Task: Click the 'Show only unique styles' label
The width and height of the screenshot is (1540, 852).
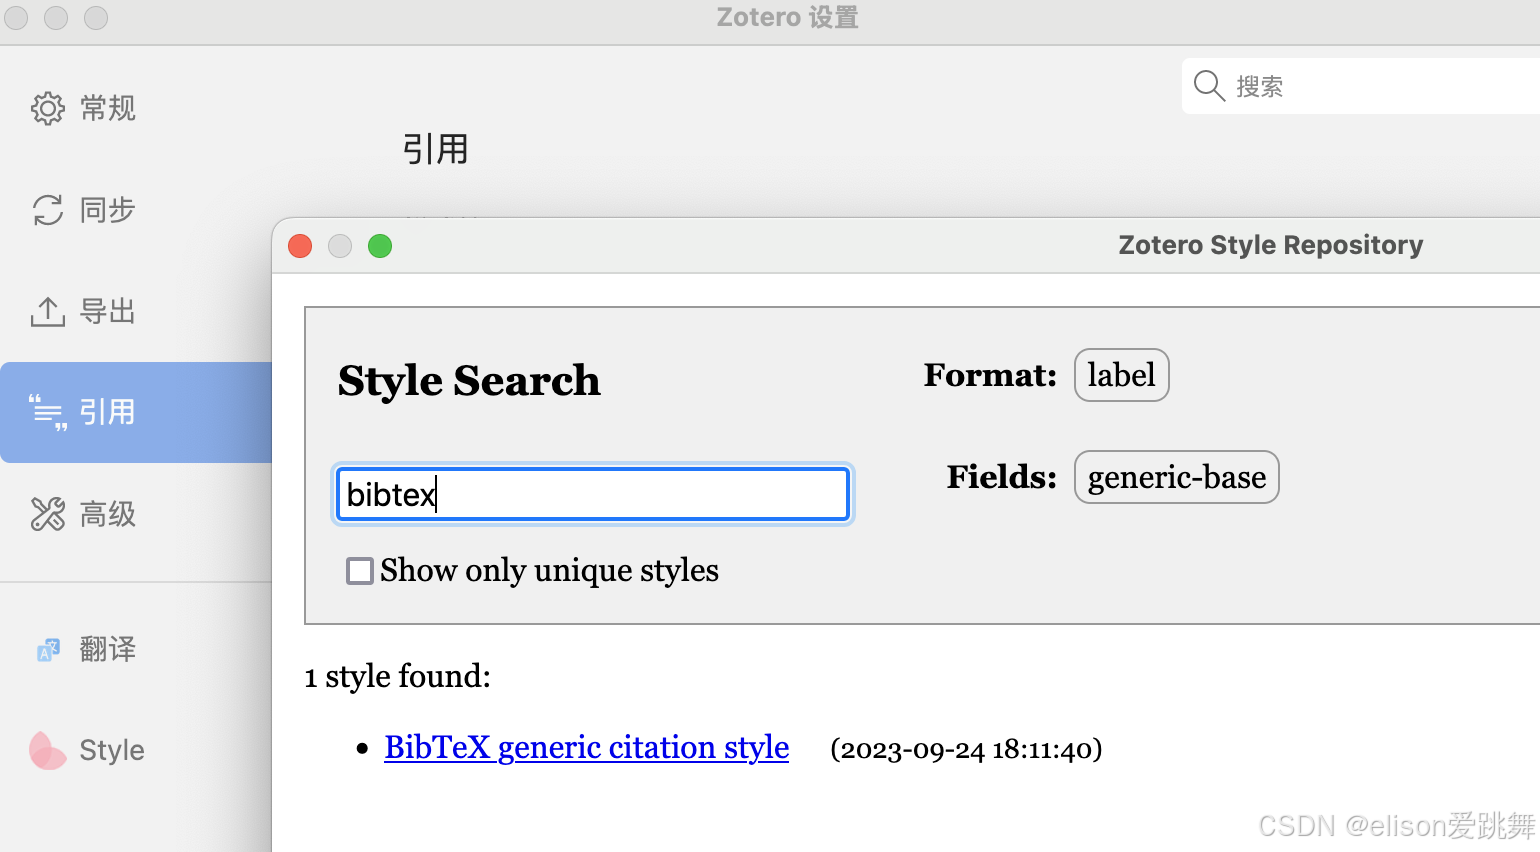Action: pyautogui.click(x=549, y=571)
